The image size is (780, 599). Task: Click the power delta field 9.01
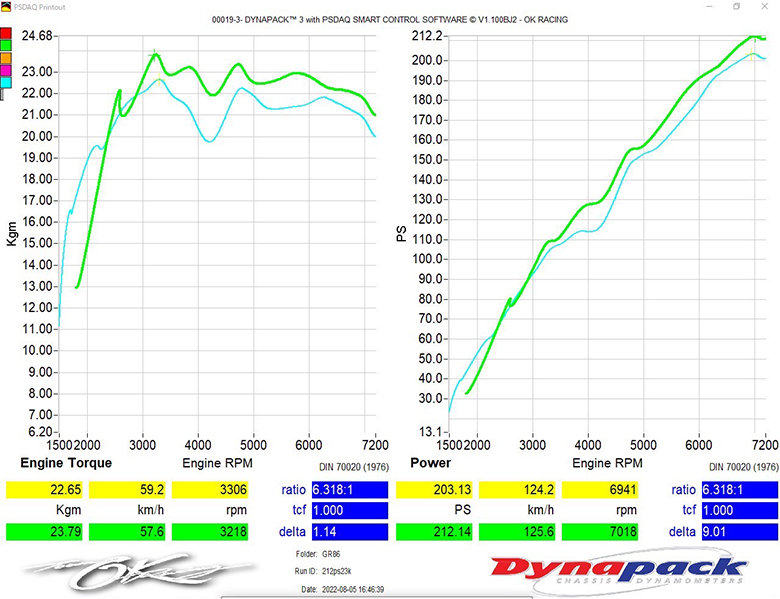coord(740,531)
